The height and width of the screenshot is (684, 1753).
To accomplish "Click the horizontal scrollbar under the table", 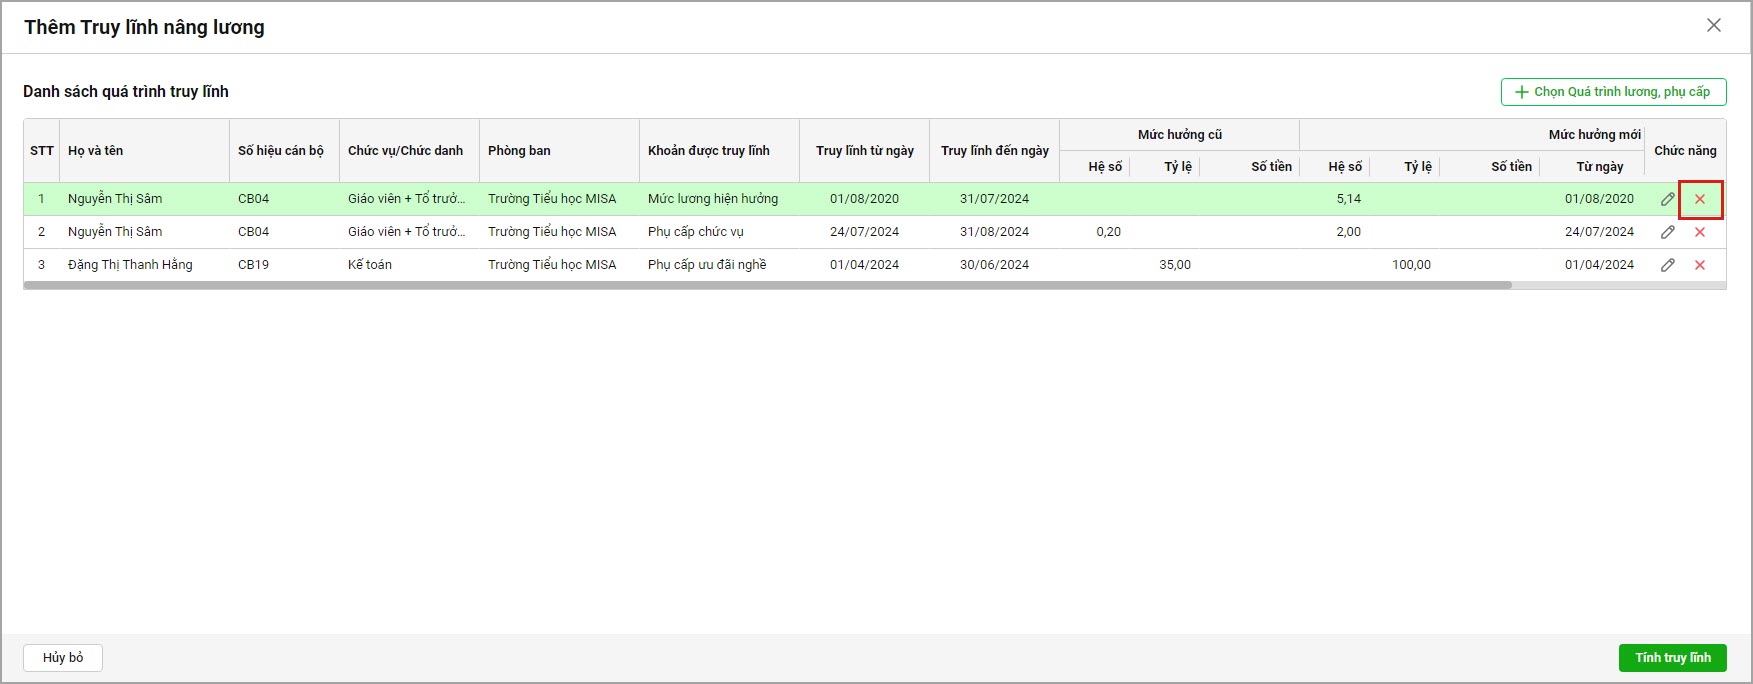I will 767,285.
